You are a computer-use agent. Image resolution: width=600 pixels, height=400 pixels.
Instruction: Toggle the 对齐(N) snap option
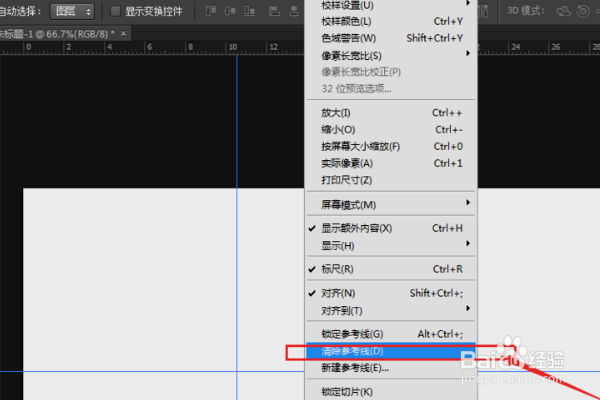pyautogui.click(x=391, y=293)
